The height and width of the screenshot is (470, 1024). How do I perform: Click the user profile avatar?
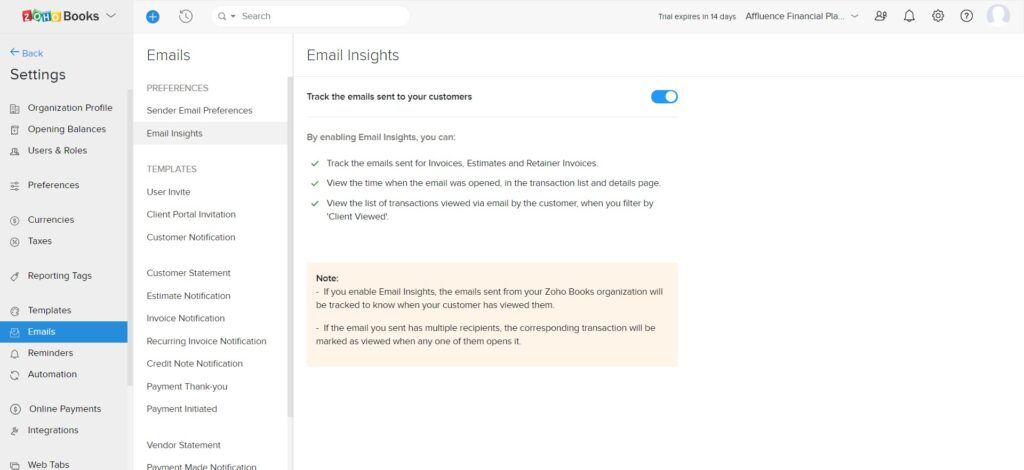[998, 15]
